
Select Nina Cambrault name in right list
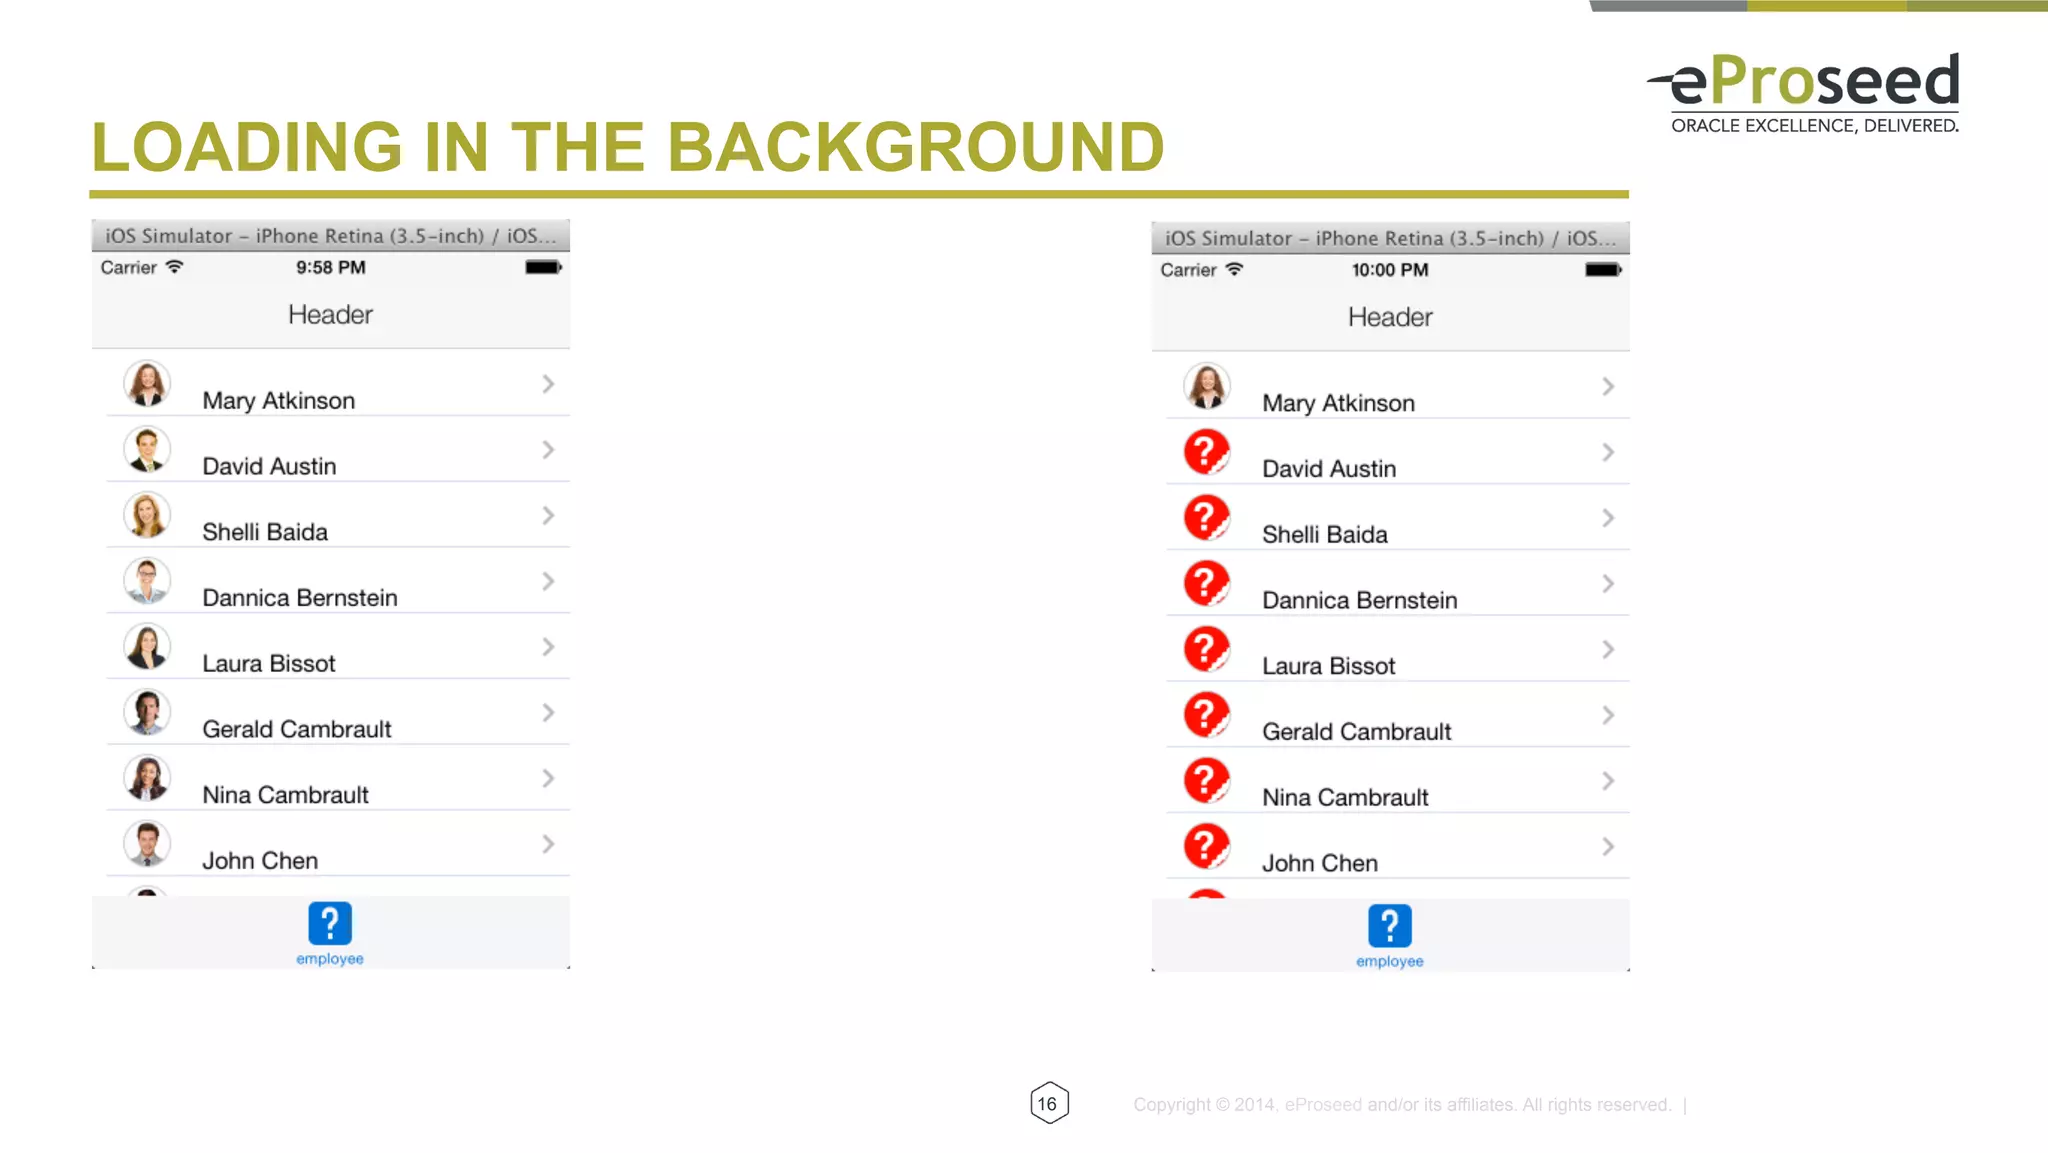point(1344,797)
